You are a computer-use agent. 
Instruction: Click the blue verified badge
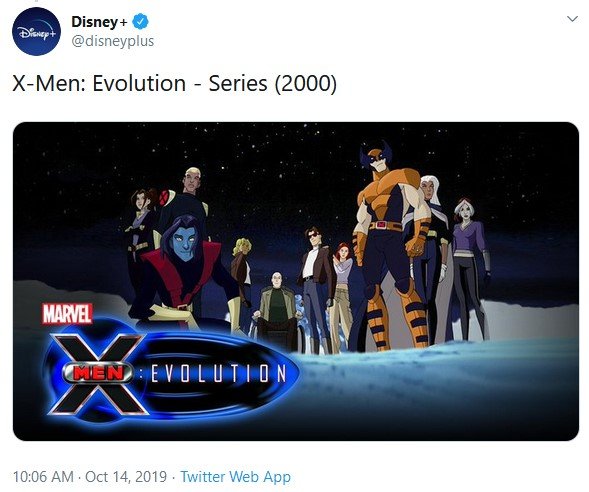point(140,21)
